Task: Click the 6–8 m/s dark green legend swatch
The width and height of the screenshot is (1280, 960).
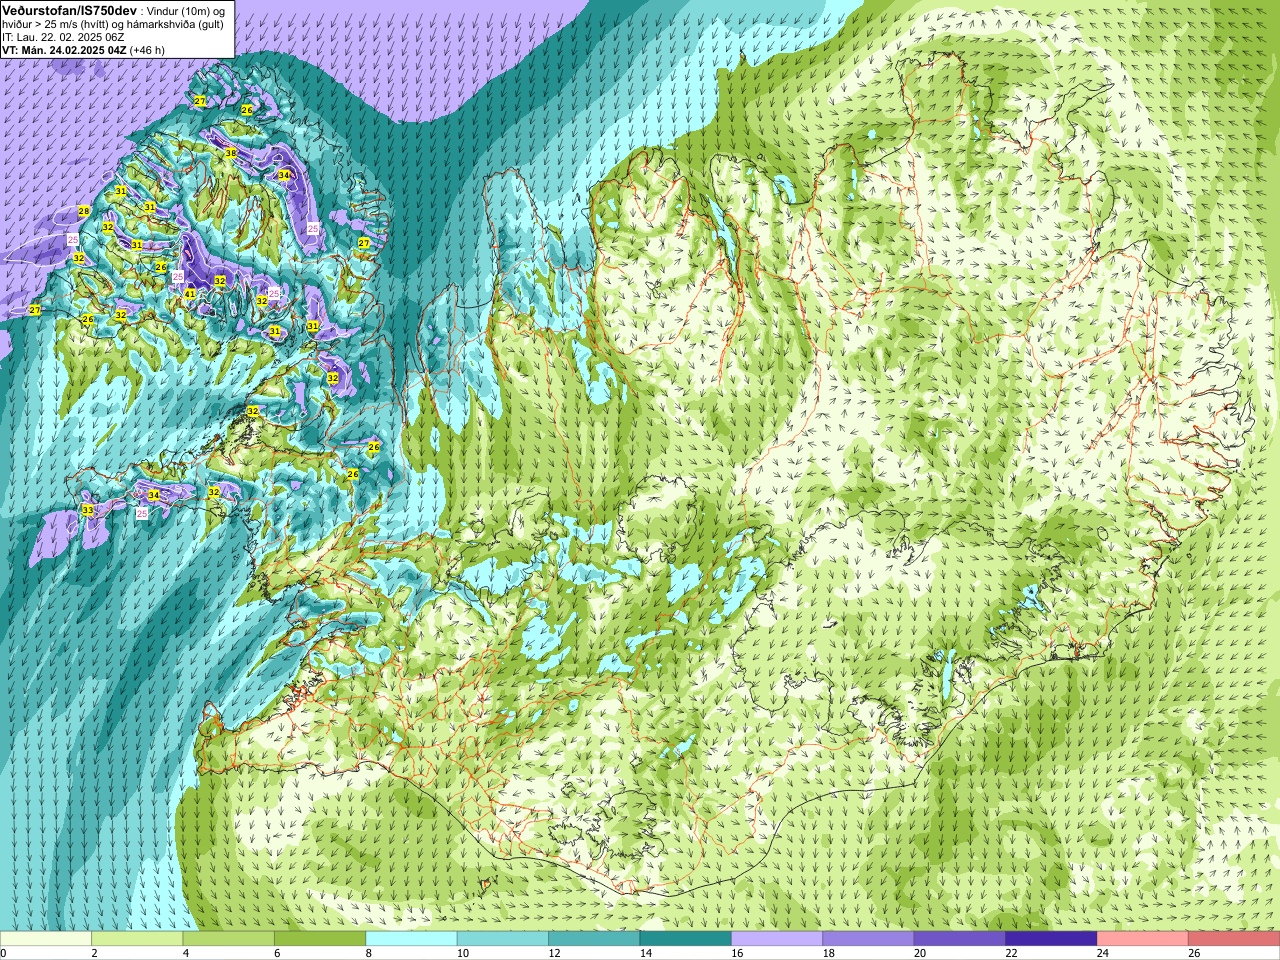Action: [320, 939]
